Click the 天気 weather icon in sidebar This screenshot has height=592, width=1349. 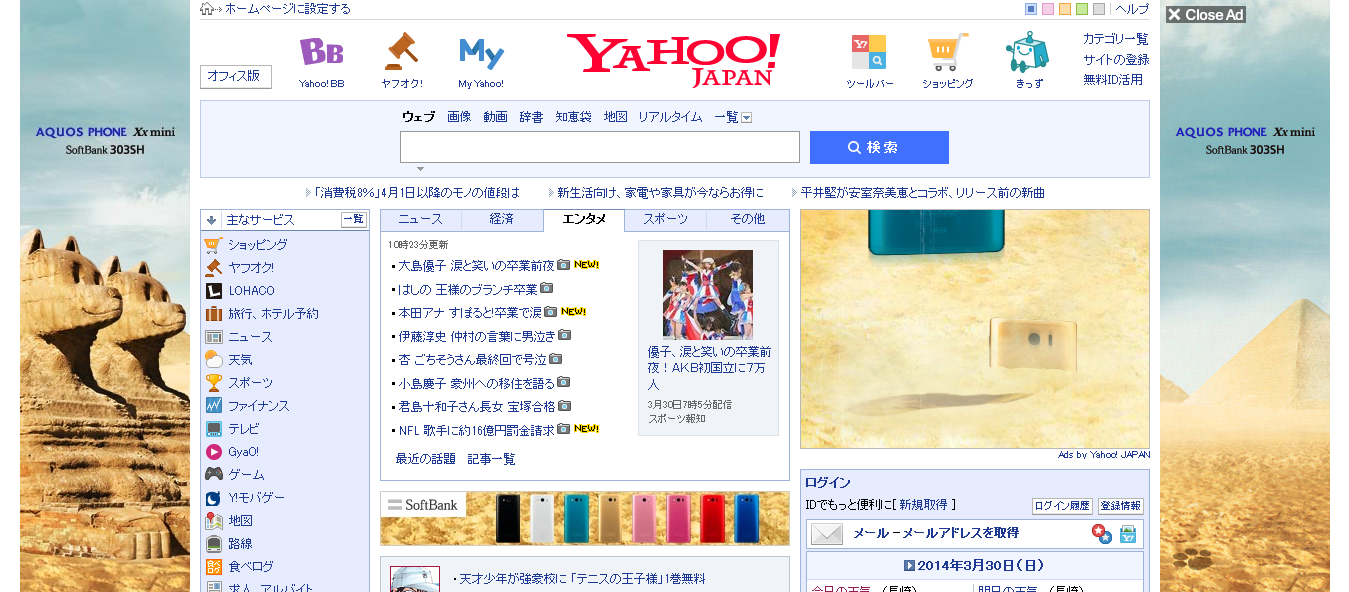point(213,360)
